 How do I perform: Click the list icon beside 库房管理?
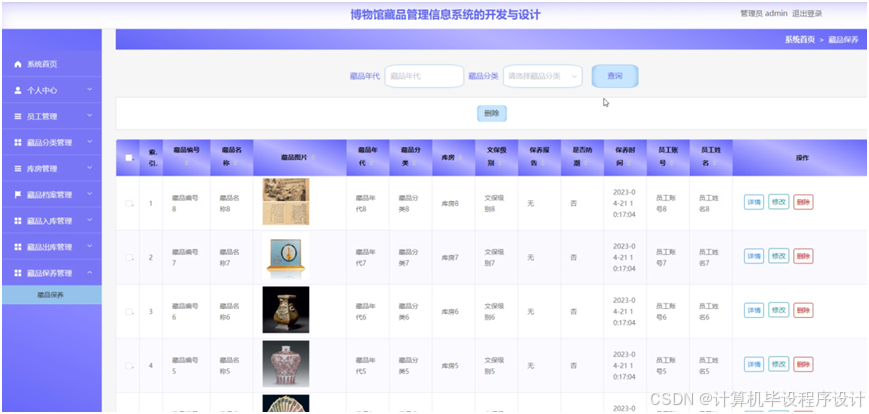(18, 168)
